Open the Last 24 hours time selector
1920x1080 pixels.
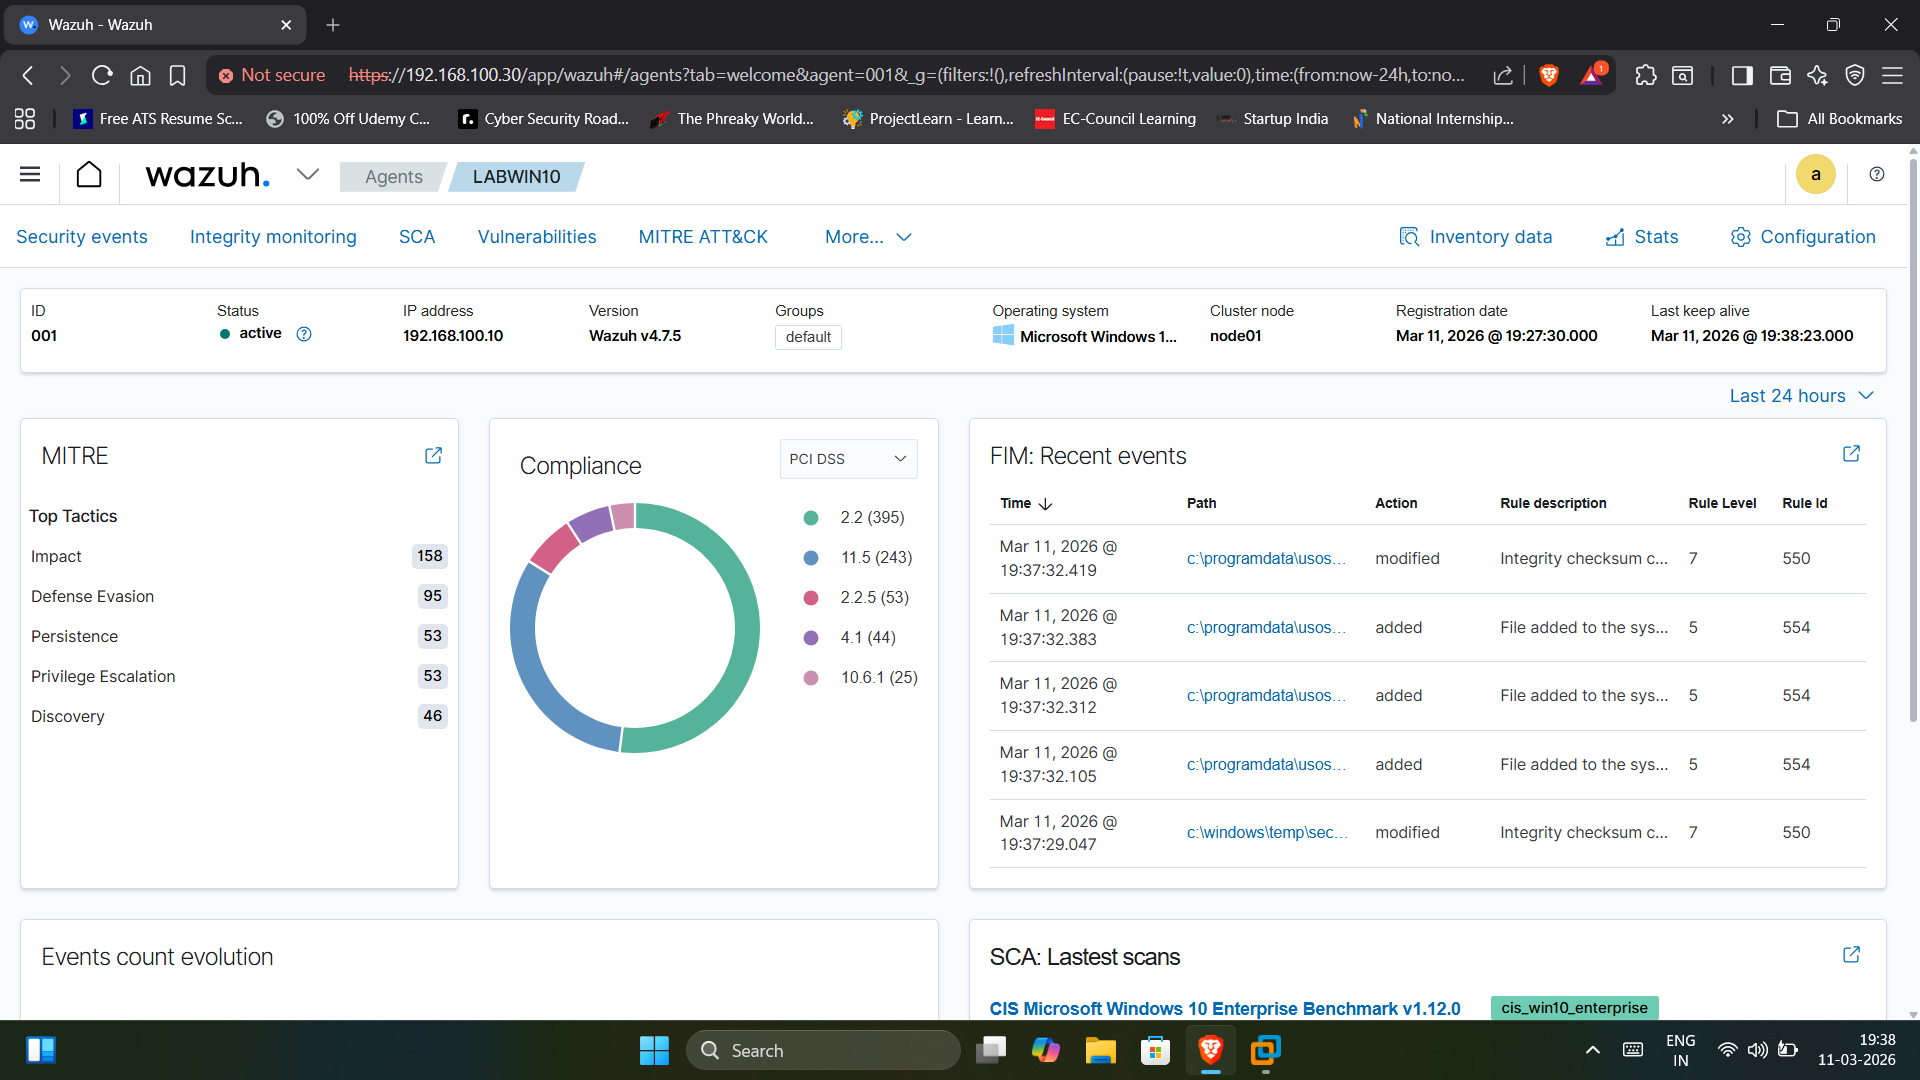1801,396
